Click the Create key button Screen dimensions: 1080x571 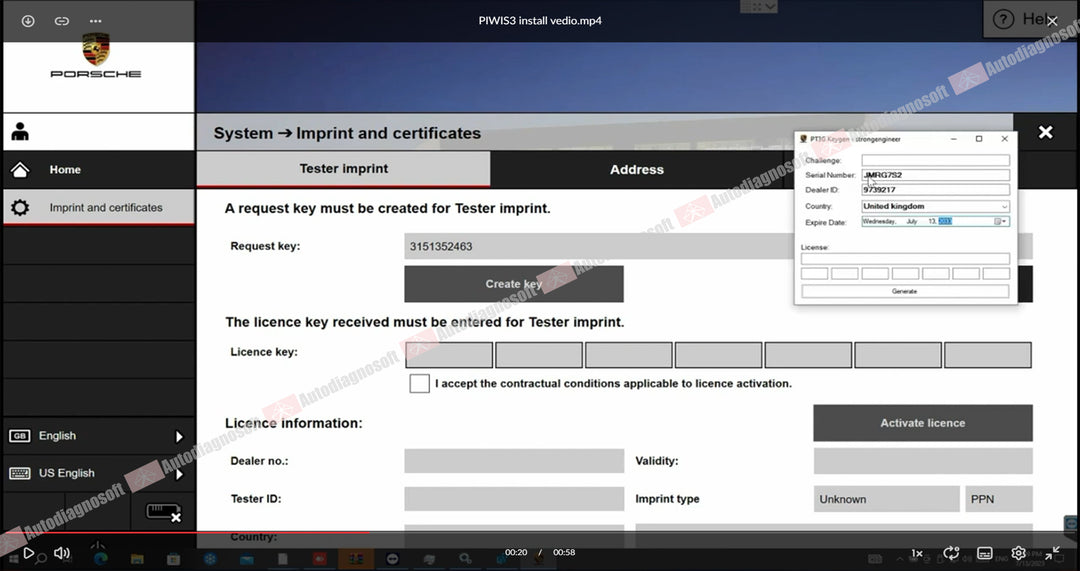point(514,284)
